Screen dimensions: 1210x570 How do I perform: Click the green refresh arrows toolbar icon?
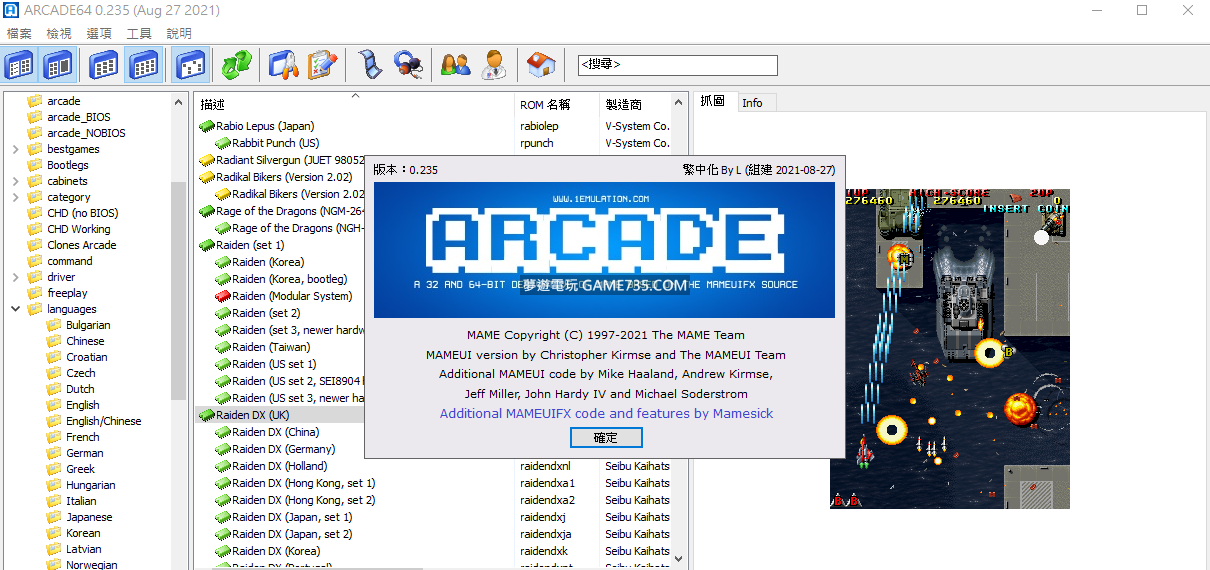(x=237, y=65)
